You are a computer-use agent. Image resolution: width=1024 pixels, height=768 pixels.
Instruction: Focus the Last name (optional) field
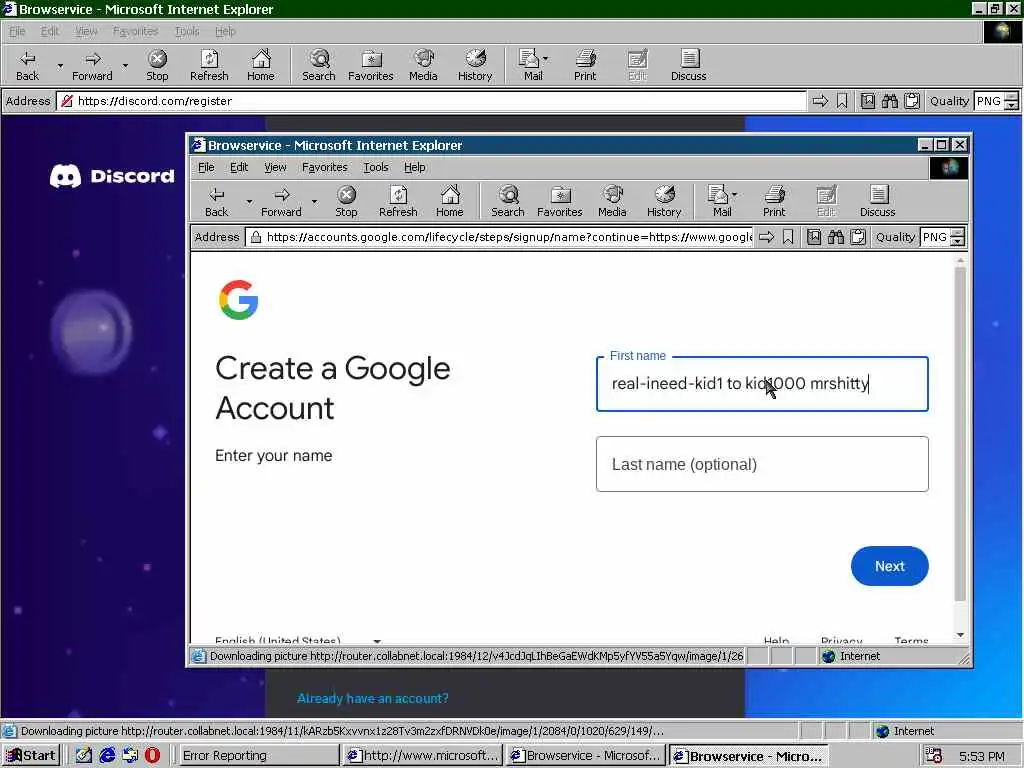coord(762,464)
